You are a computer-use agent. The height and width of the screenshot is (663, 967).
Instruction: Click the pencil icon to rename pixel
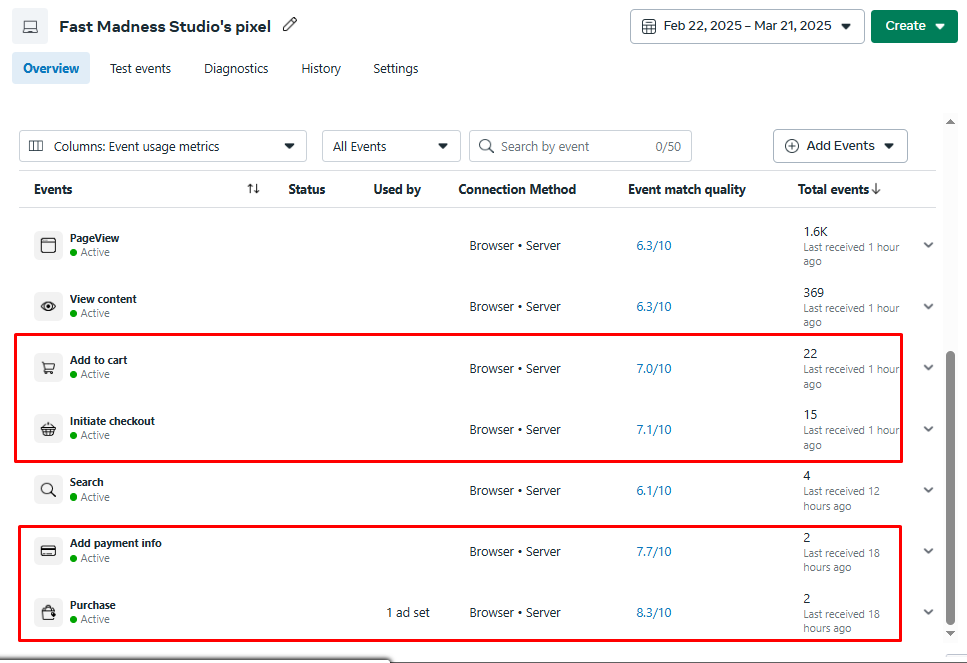pyautogui.click(x=290, y=25)
